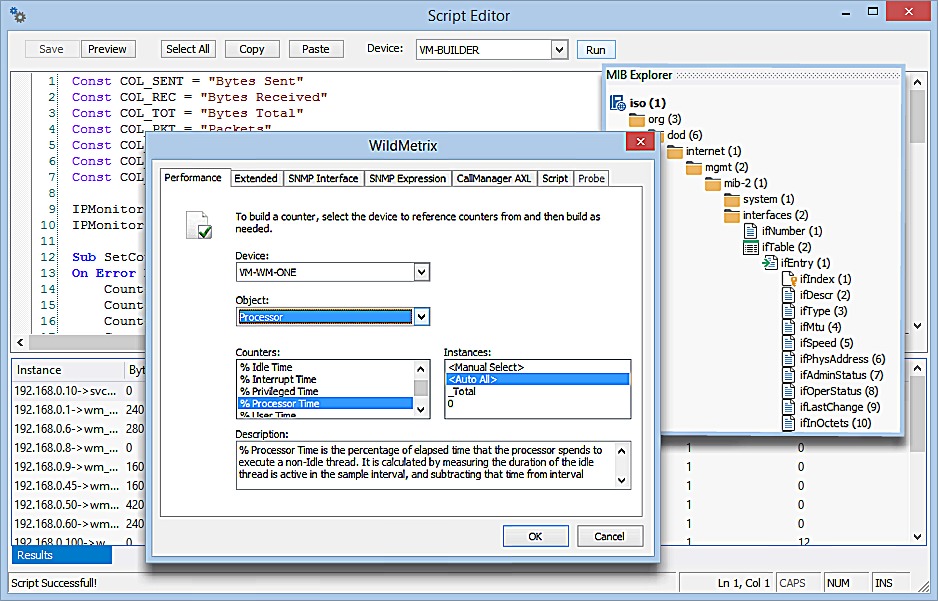Minimize the Script Editor window
This screenshot has width=938, height=601.
(846, 13)
